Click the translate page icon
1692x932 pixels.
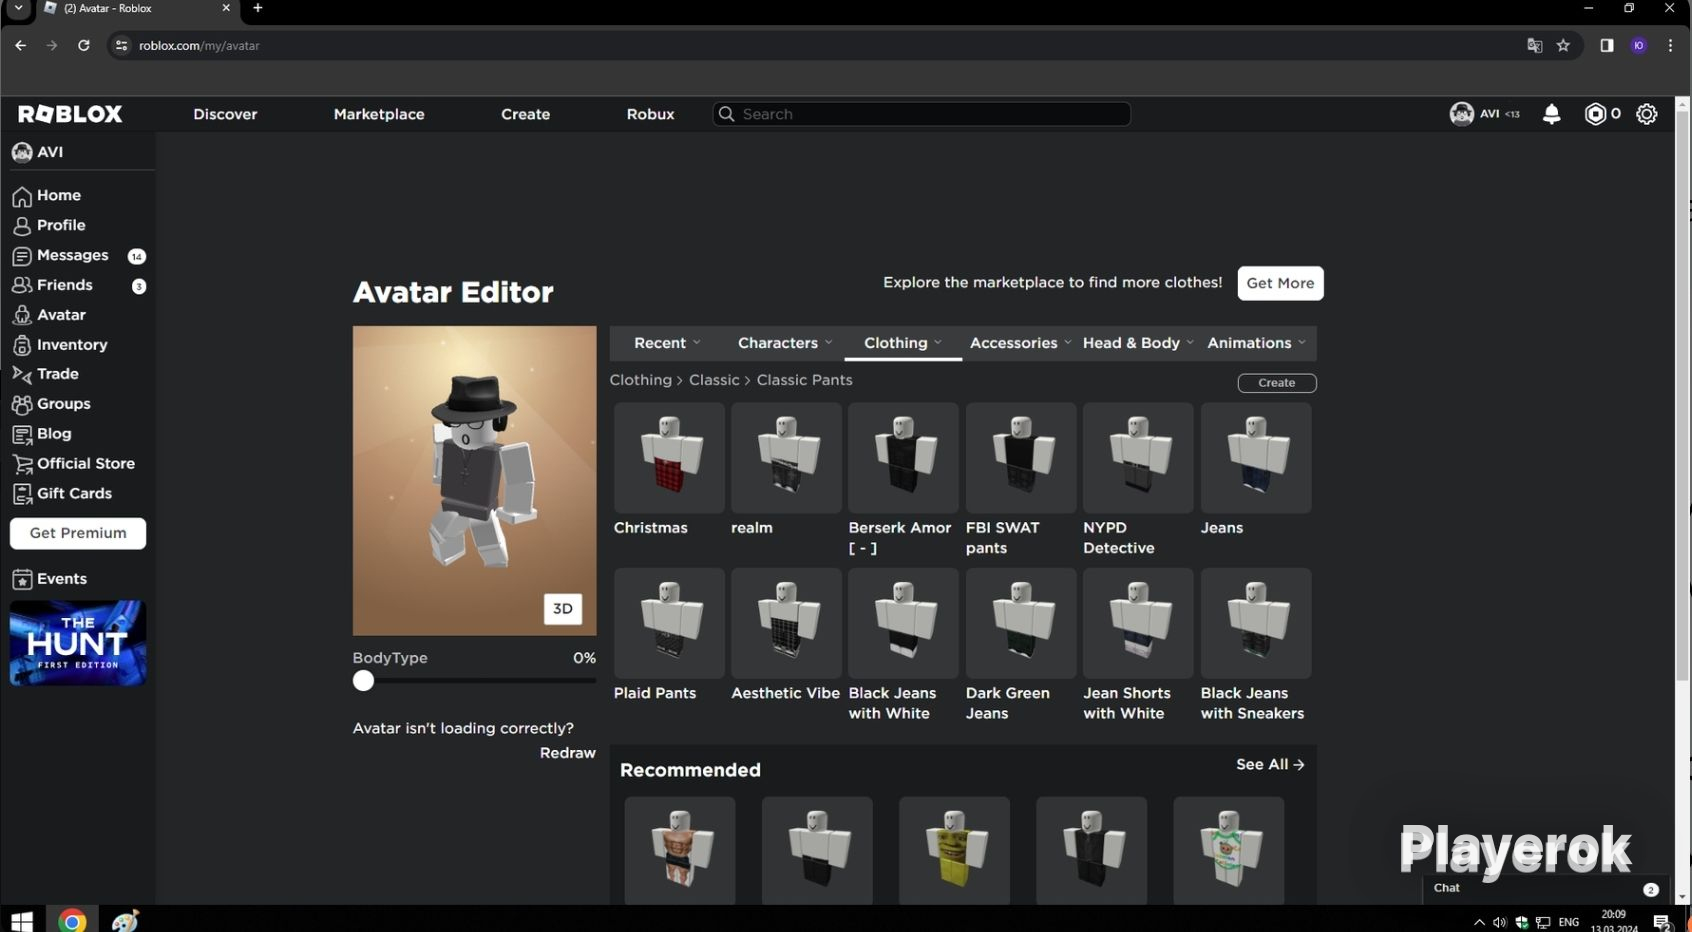1534,45
